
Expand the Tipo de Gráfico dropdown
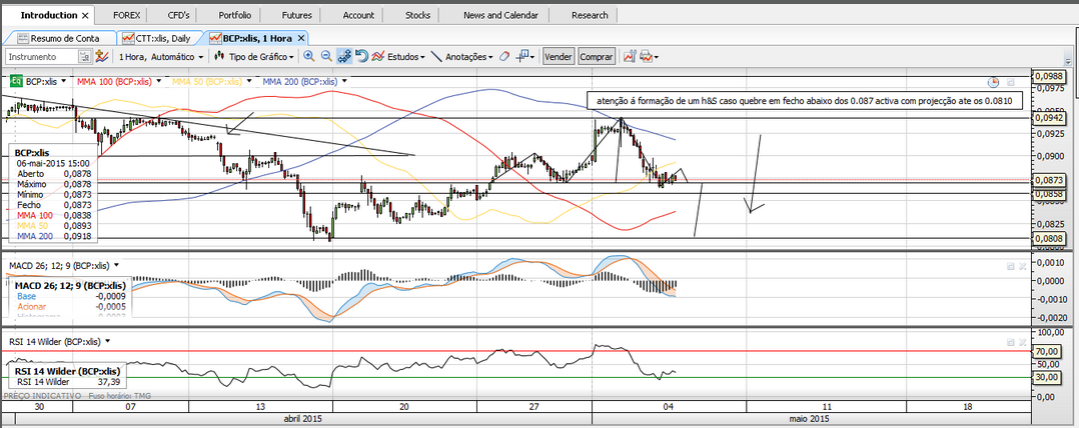pyautogui.click(x=256, y=57)
